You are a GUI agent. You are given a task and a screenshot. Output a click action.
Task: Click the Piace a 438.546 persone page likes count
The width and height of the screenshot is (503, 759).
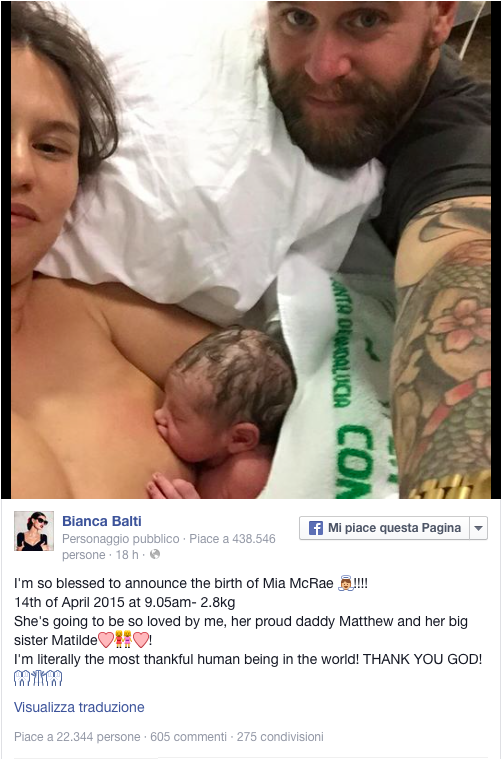168,546
